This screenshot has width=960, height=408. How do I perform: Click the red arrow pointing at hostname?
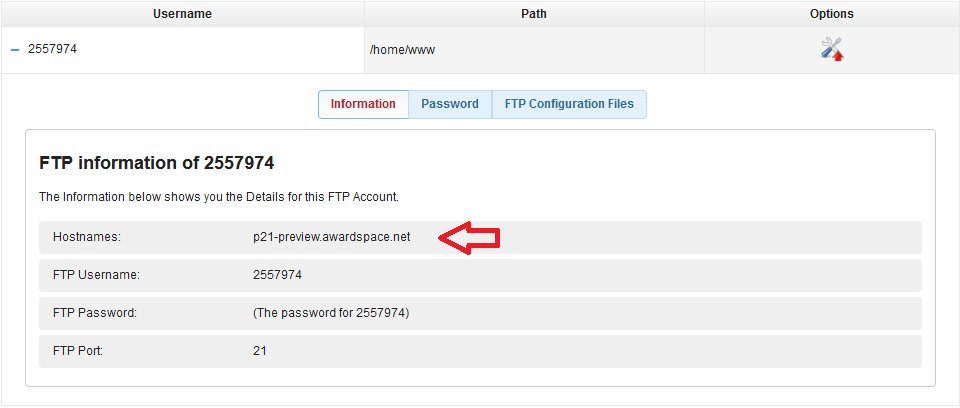click(470, 238)
